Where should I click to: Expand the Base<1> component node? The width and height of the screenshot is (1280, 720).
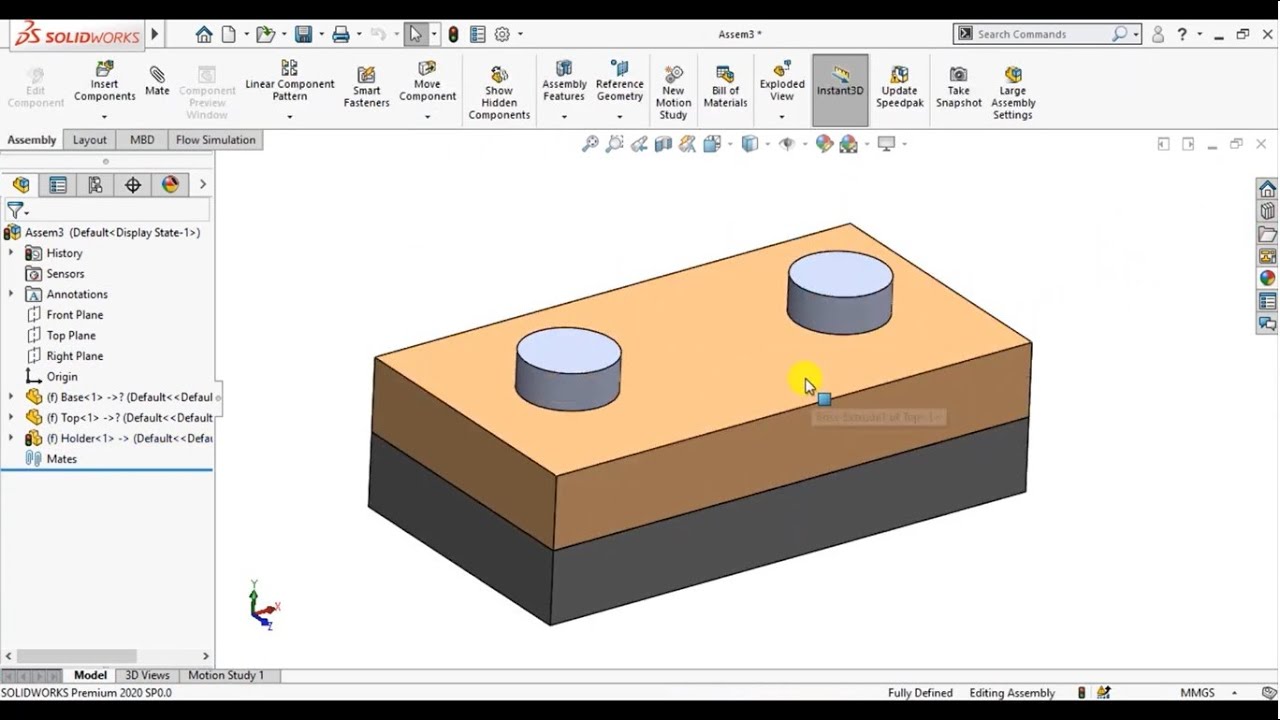coord(11,397)
